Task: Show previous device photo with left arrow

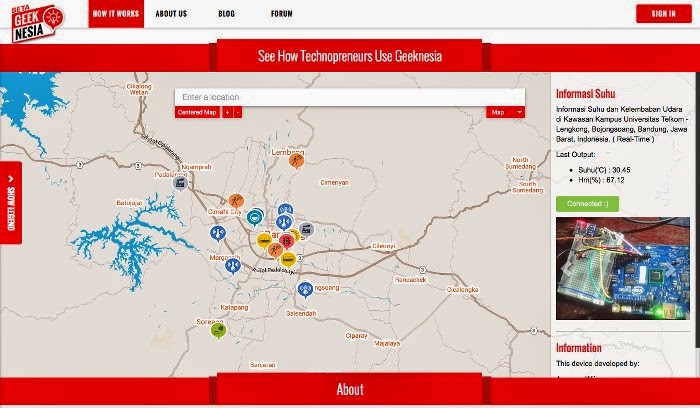Action: [567, 268]
